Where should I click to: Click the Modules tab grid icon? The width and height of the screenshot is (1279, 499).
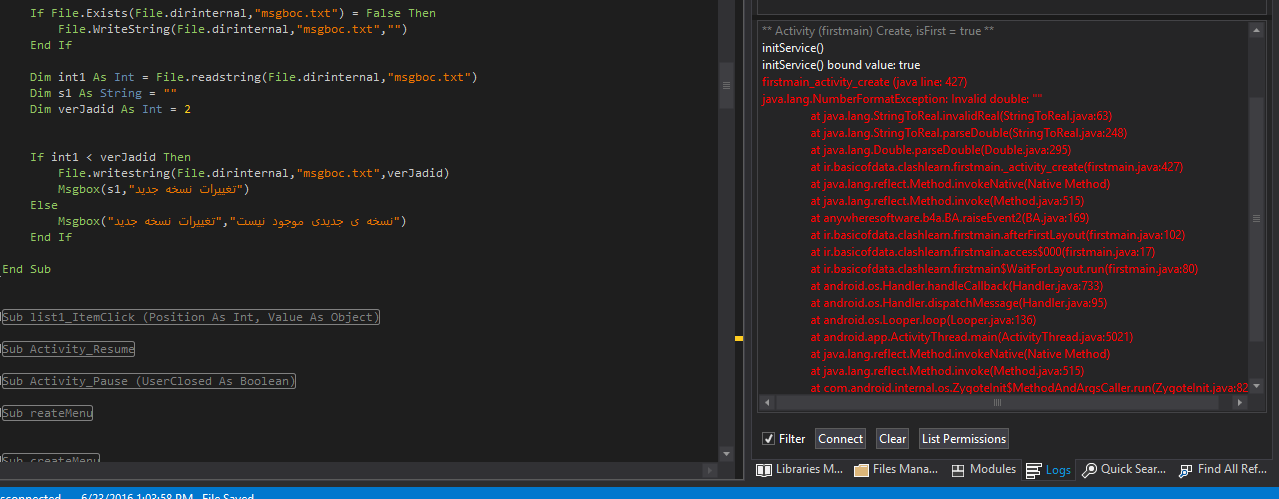[958, 469]
